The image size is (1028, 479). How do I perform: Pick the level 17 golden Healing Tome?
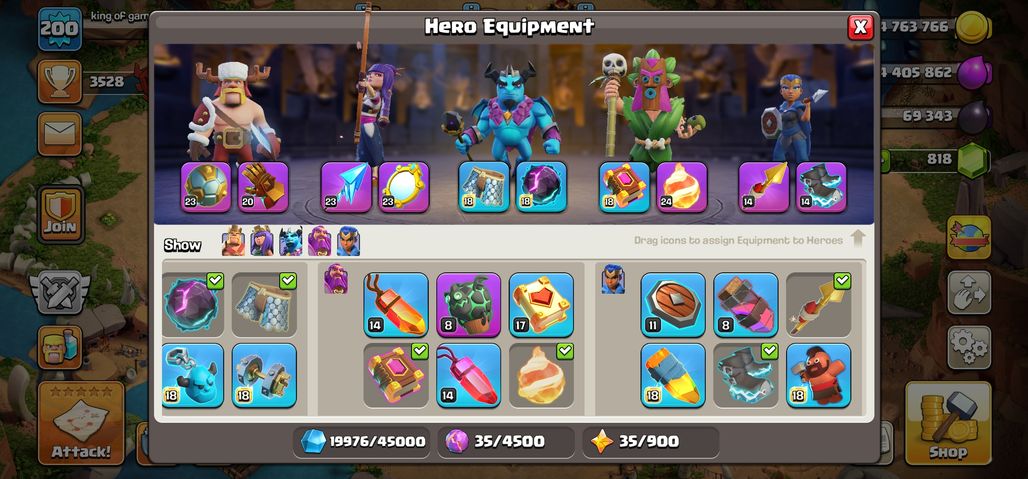[x=541, y=305]
